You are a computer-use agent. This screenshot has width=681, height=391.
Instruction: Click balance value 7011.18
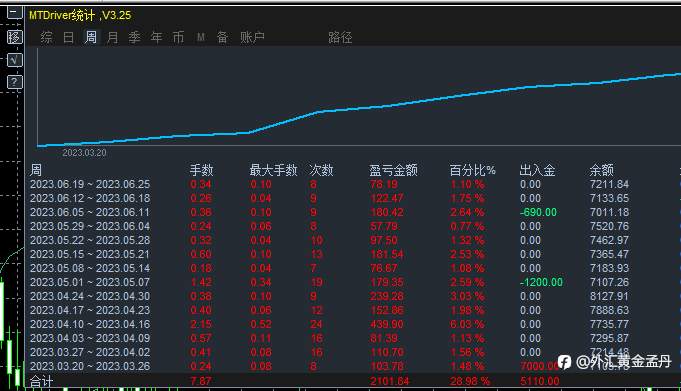pyautogui.click(x=609, y=212)
